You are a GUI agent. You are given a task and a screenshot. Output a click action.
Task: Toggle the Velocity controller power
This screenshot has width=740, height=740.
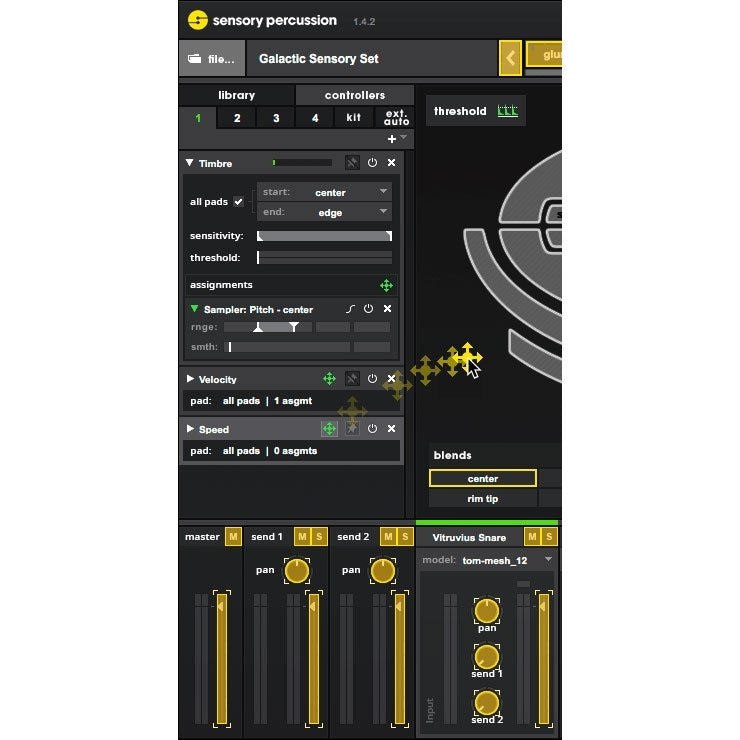372,378
